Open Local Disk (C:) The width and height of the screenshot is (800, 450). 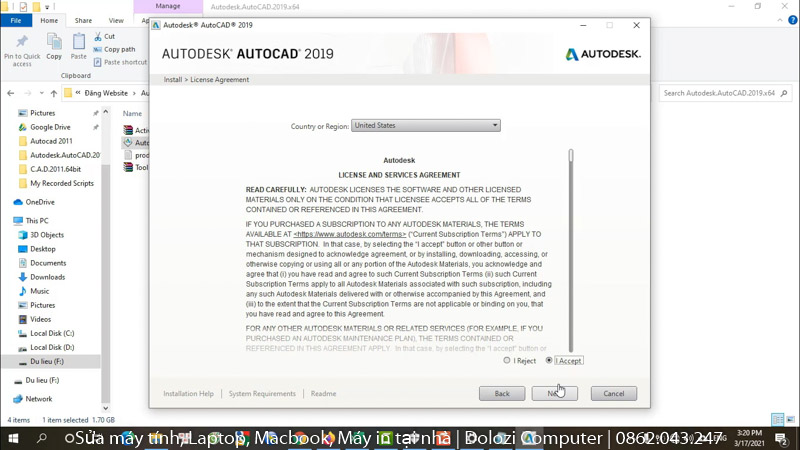click(52, 333)
